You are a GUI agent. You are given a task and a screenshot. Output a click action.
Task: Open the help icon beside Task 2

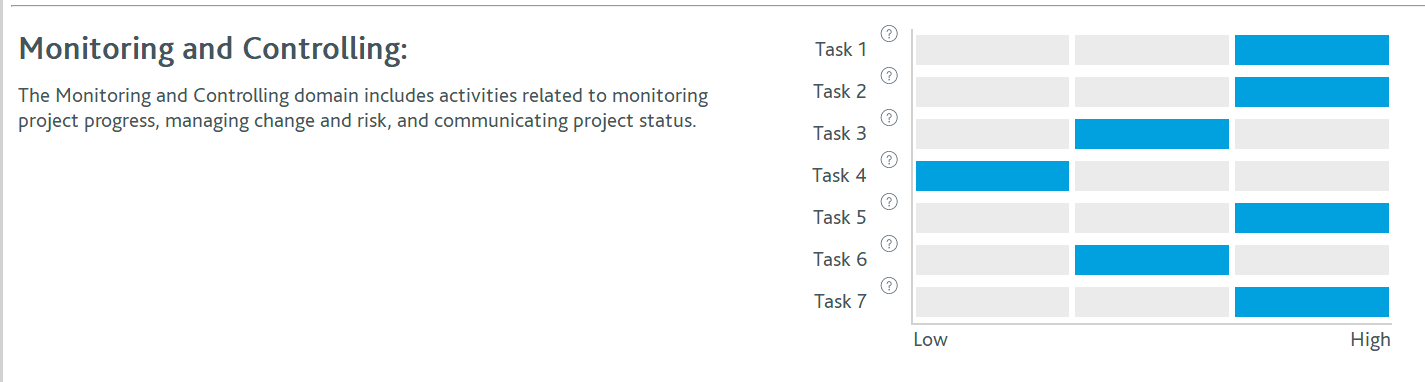pos(888,76)
